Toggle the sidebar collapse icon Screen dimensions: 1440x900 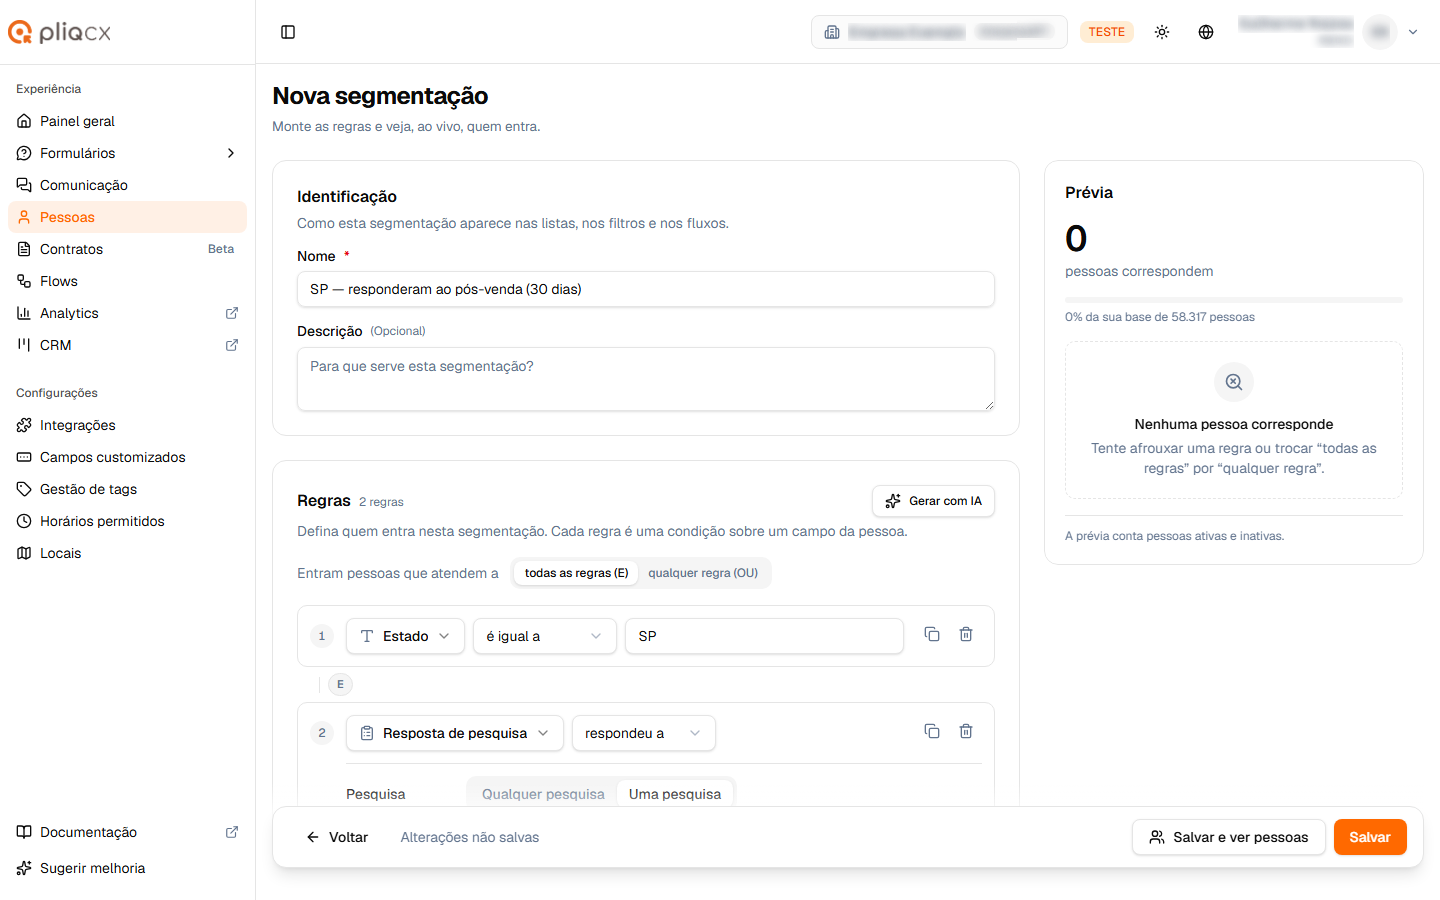(288, 32)
